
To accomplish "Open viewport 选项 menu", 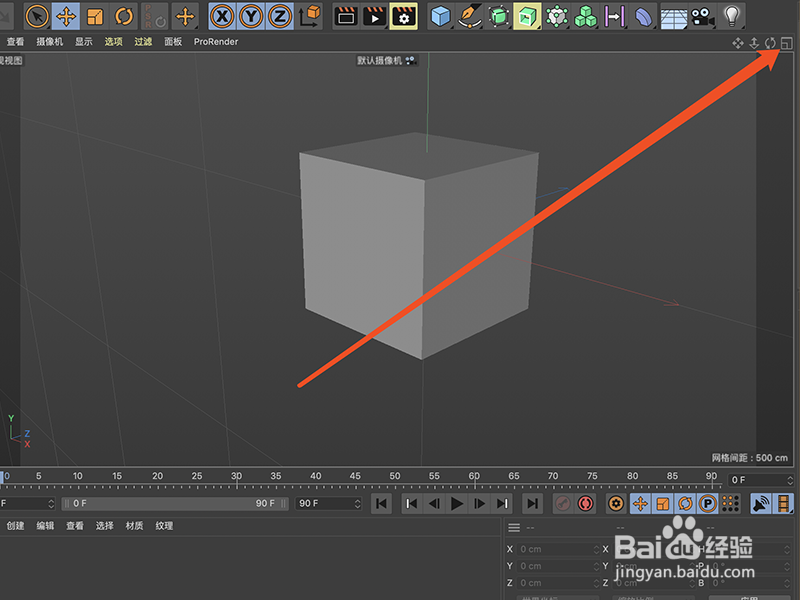I will click(x=113, y=42).
